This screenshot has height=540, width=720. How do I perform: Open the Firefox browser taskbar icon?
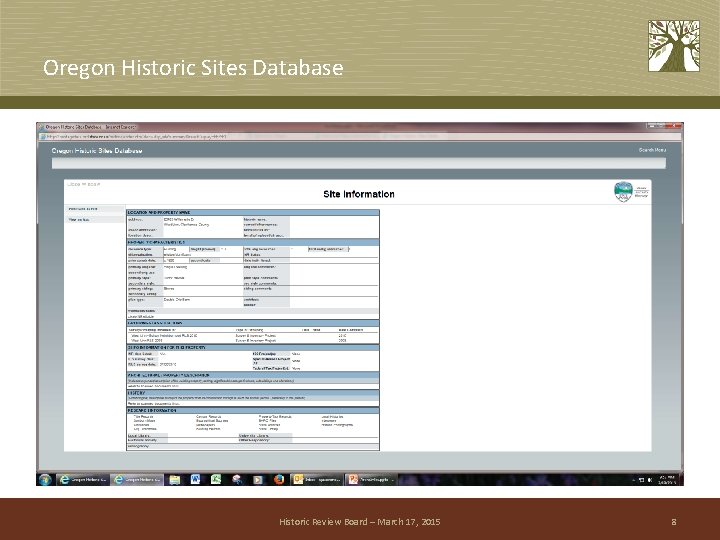tap(279, 479)
